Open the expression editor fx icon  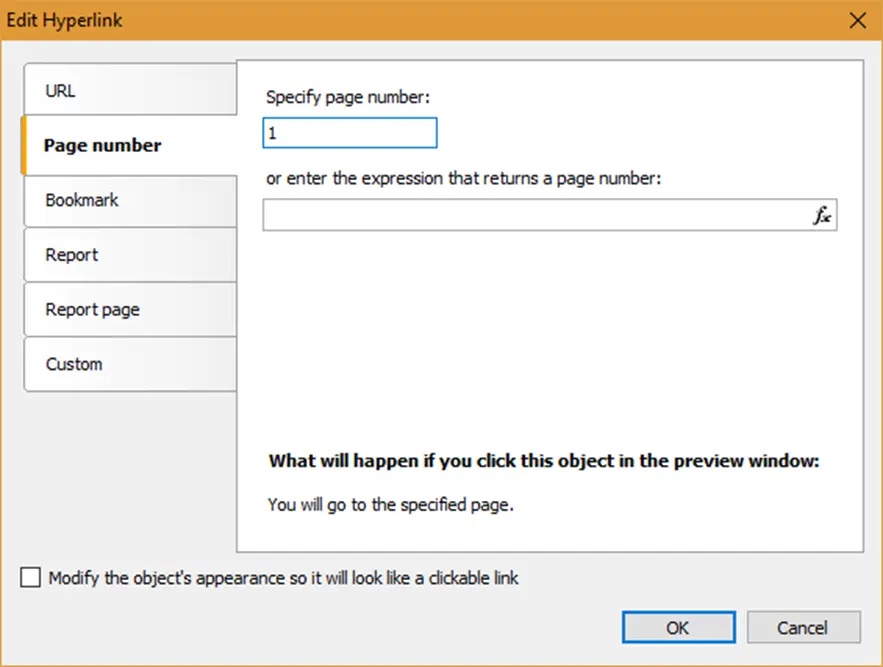[x=822, y=215]
